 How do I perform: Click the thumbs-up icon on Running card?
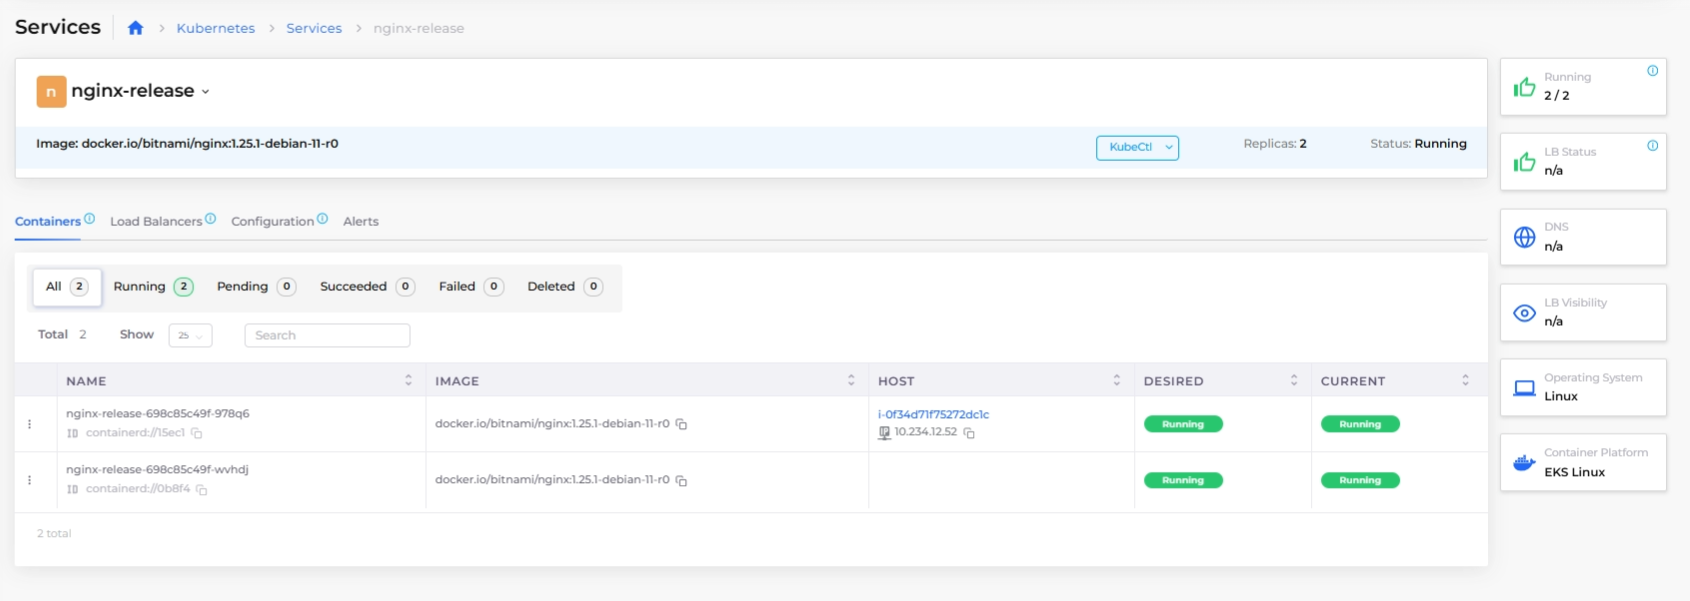pyautogui.click(x=1525, y=87)
